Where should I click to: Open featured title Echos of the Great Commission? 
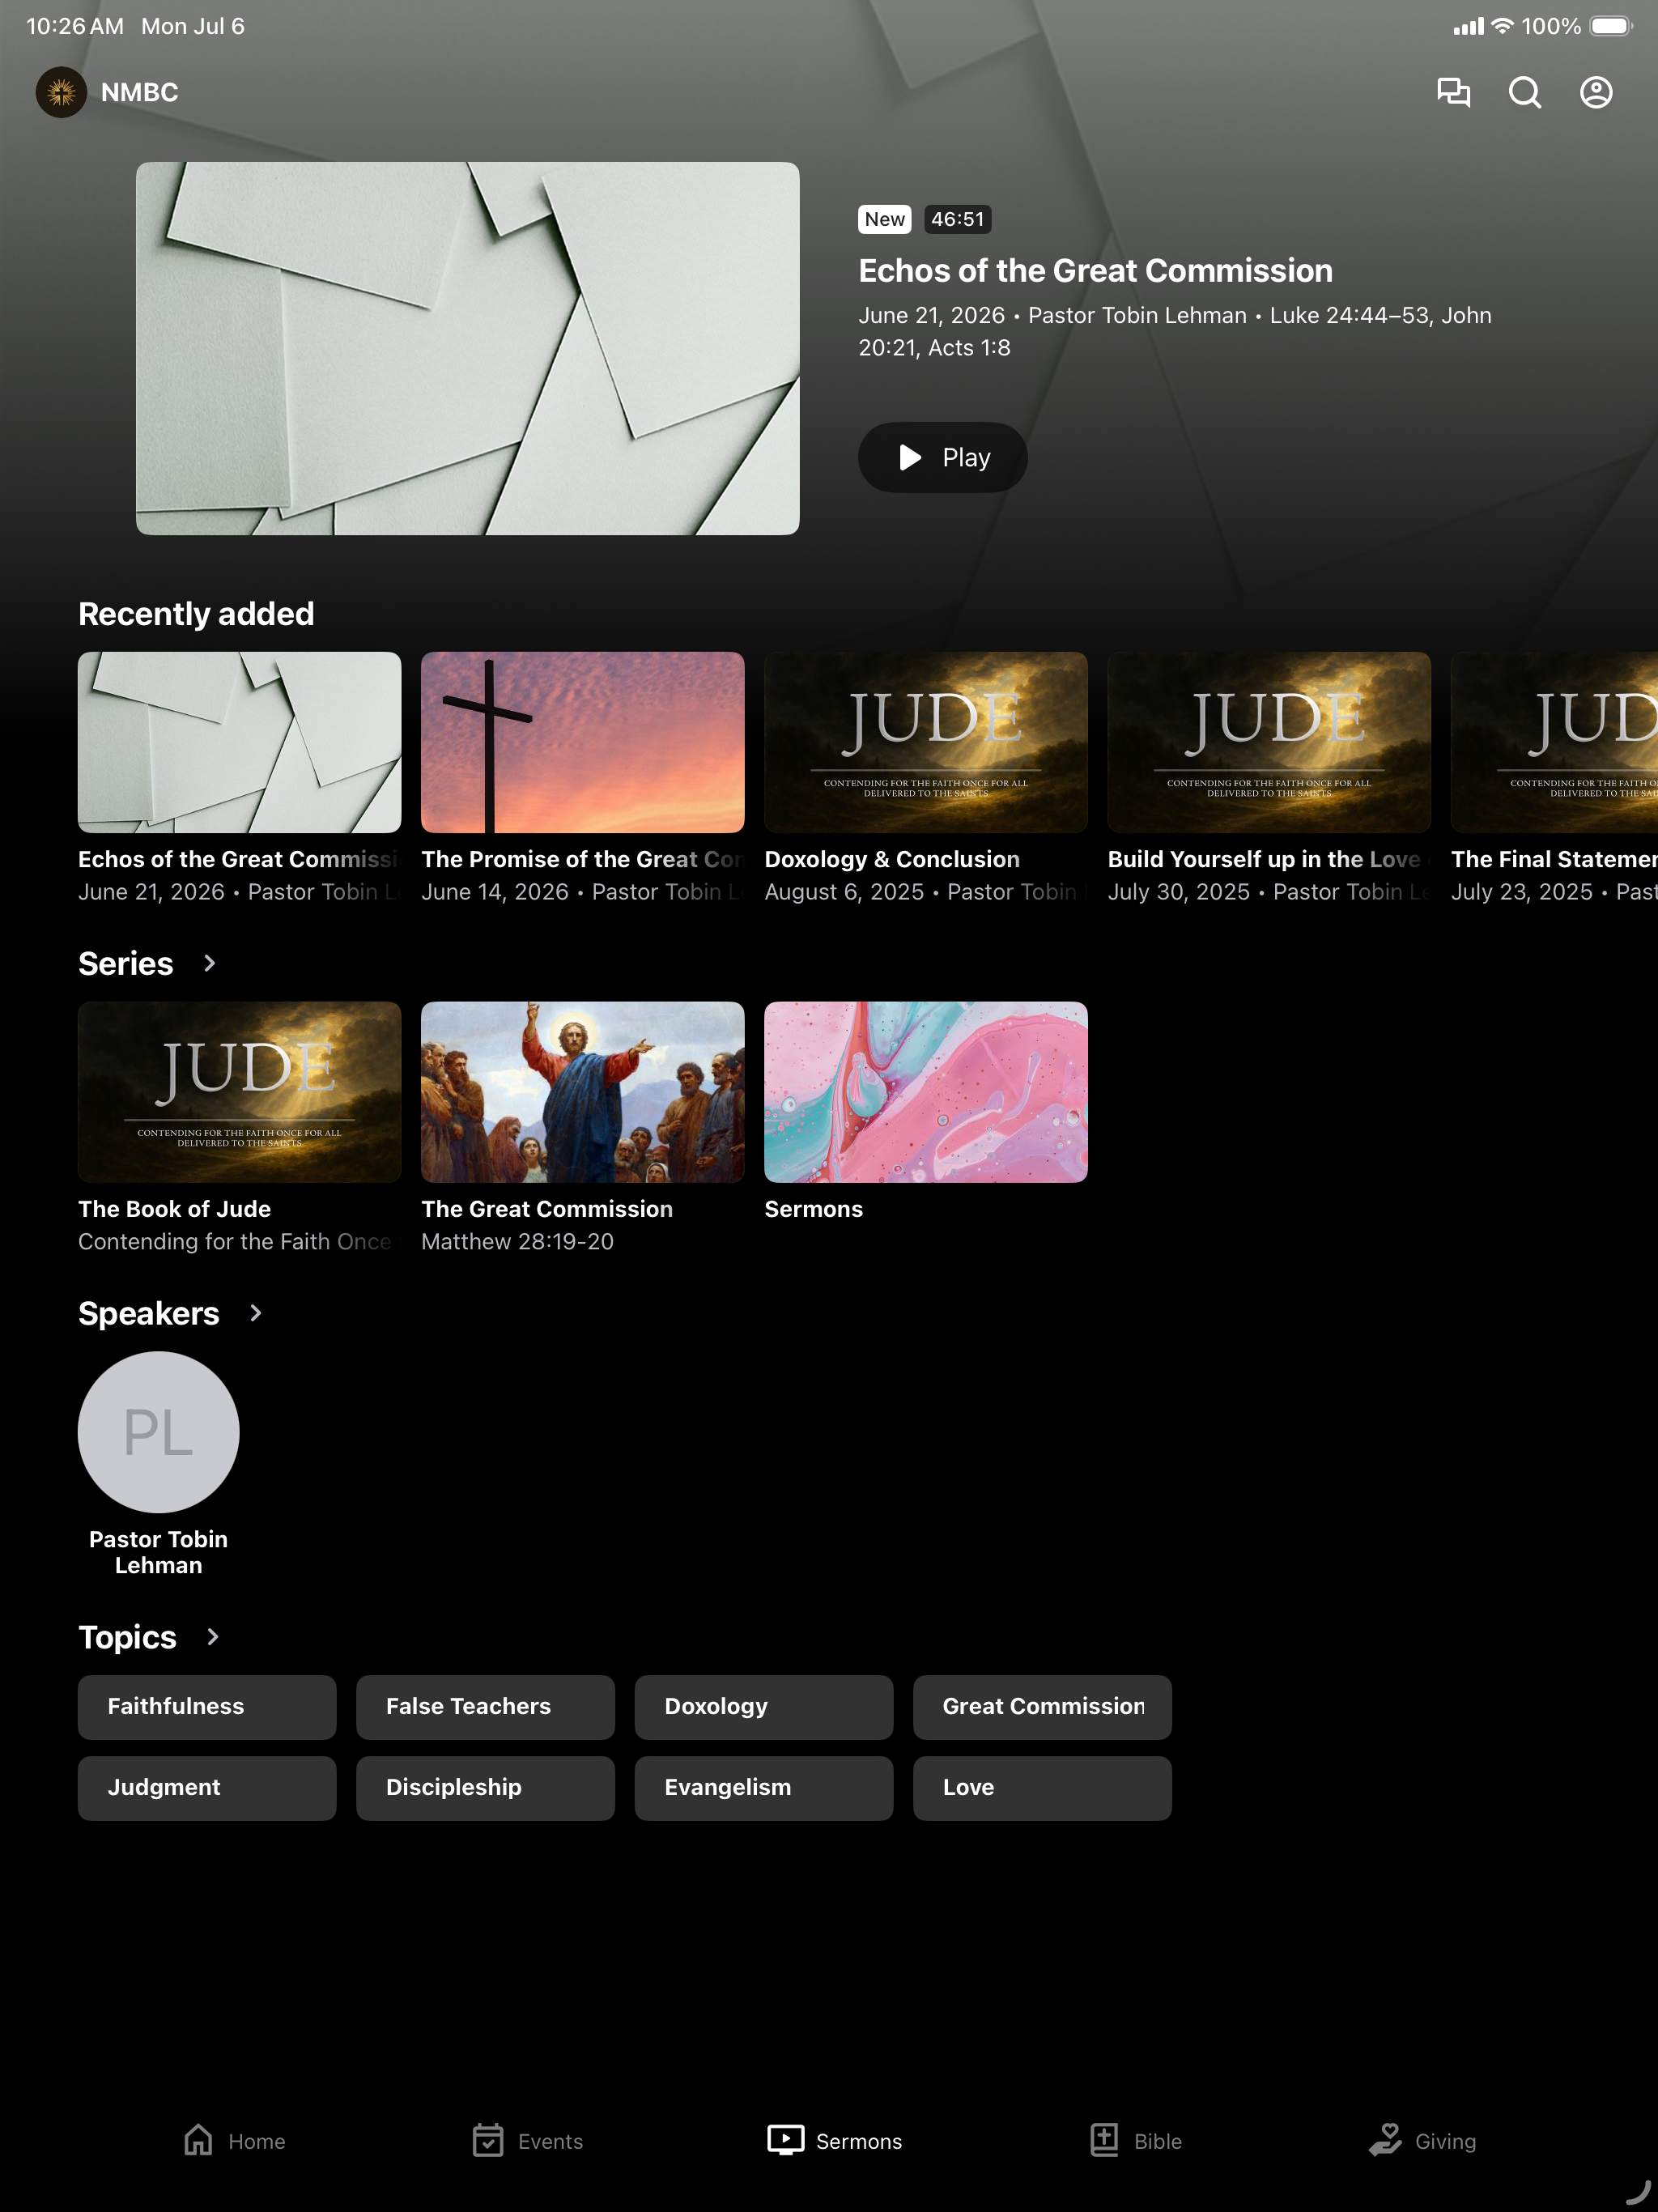1095,271
